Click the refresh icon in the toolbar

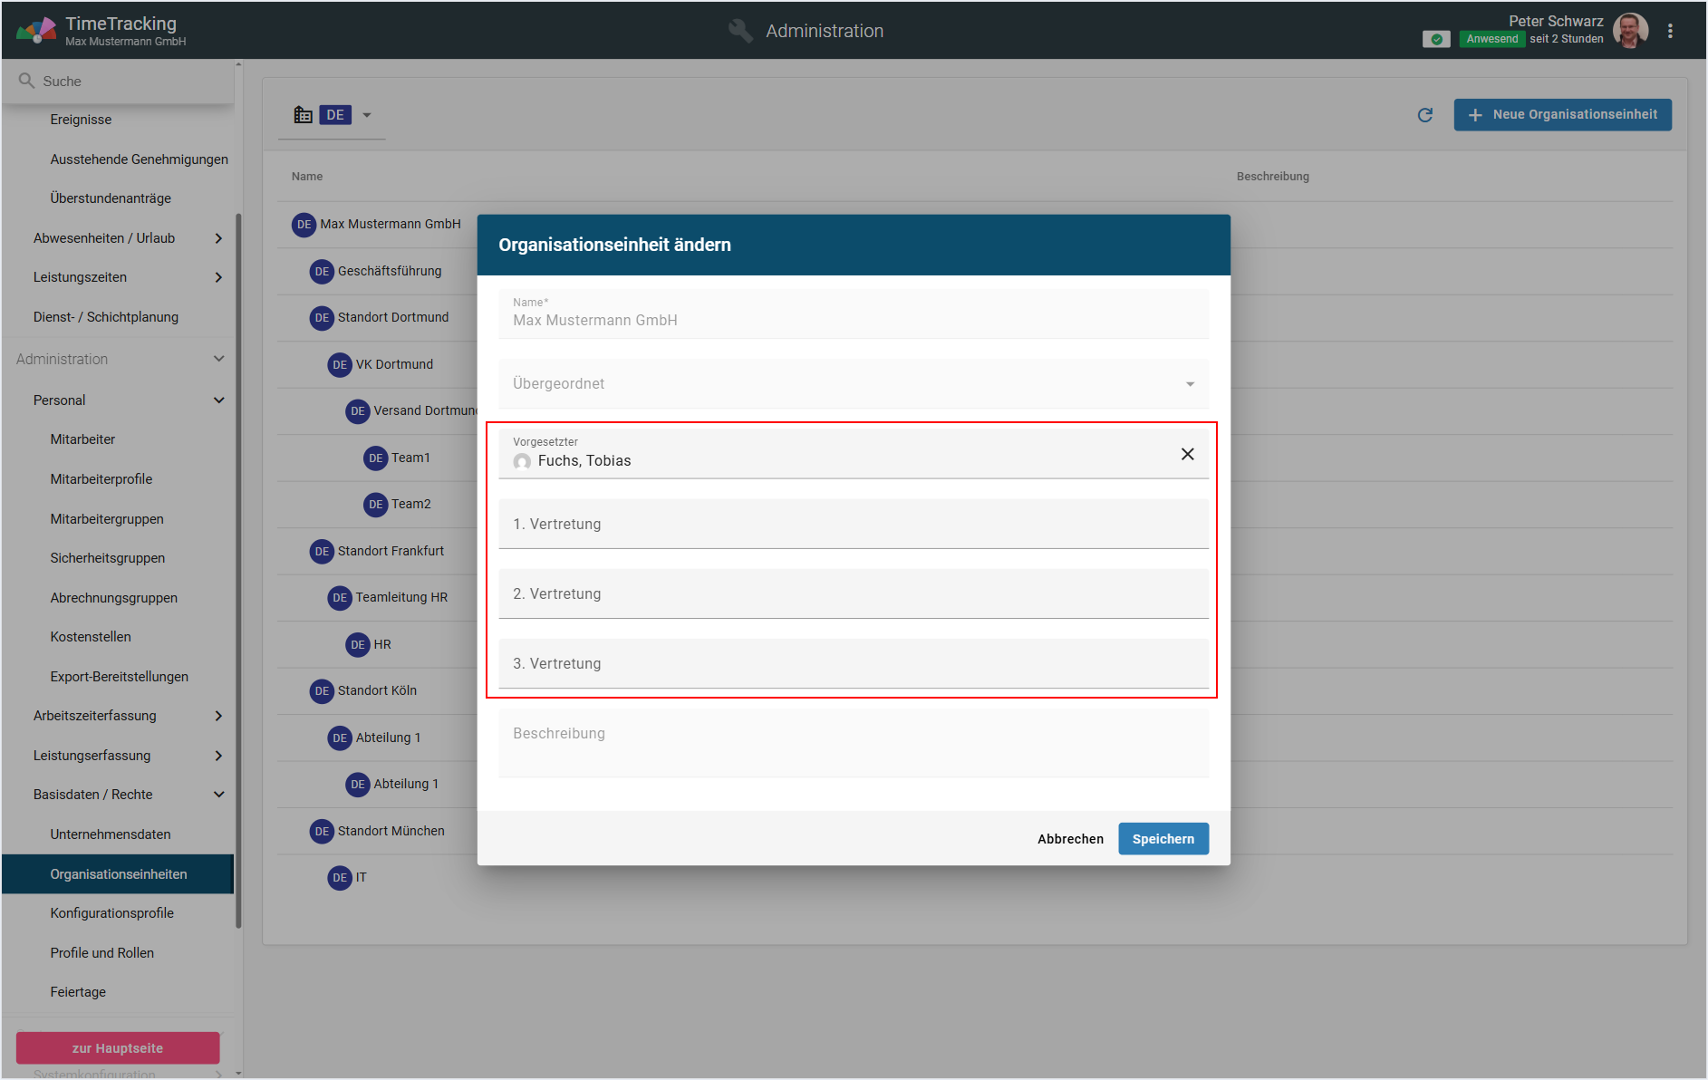pyautogui.click(x=1425, y=115)
